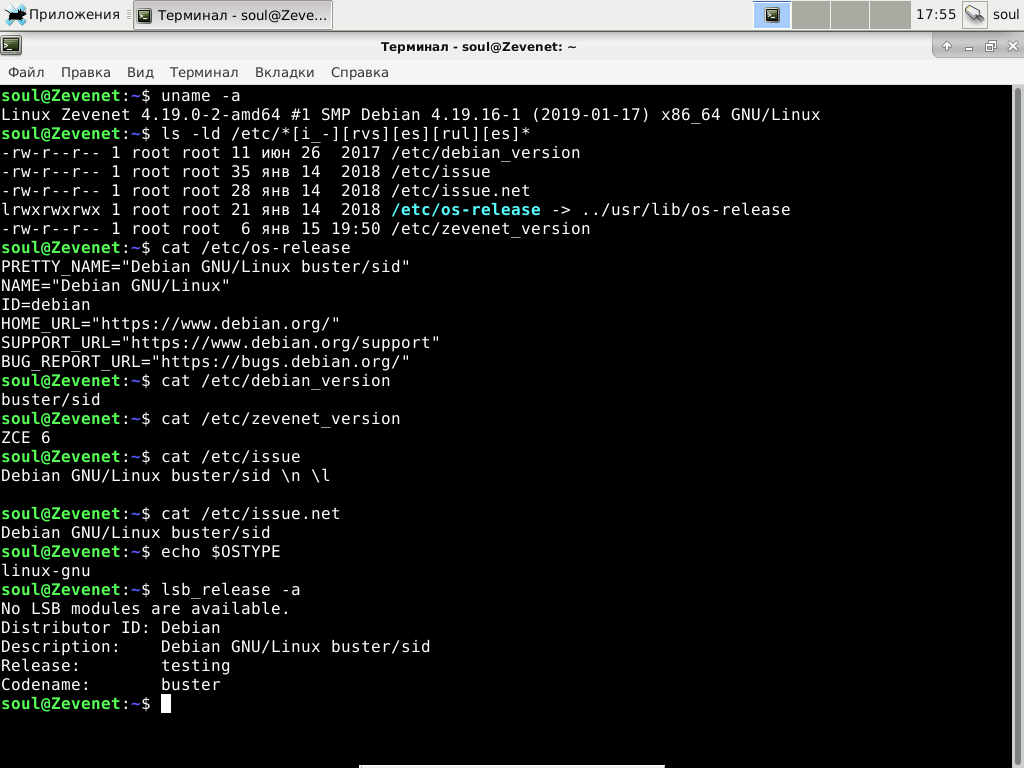Click the /etc/issue.net file listing row
This screenshot has width=1024, height=768.
pyautogui.click(x=266, y=191)
